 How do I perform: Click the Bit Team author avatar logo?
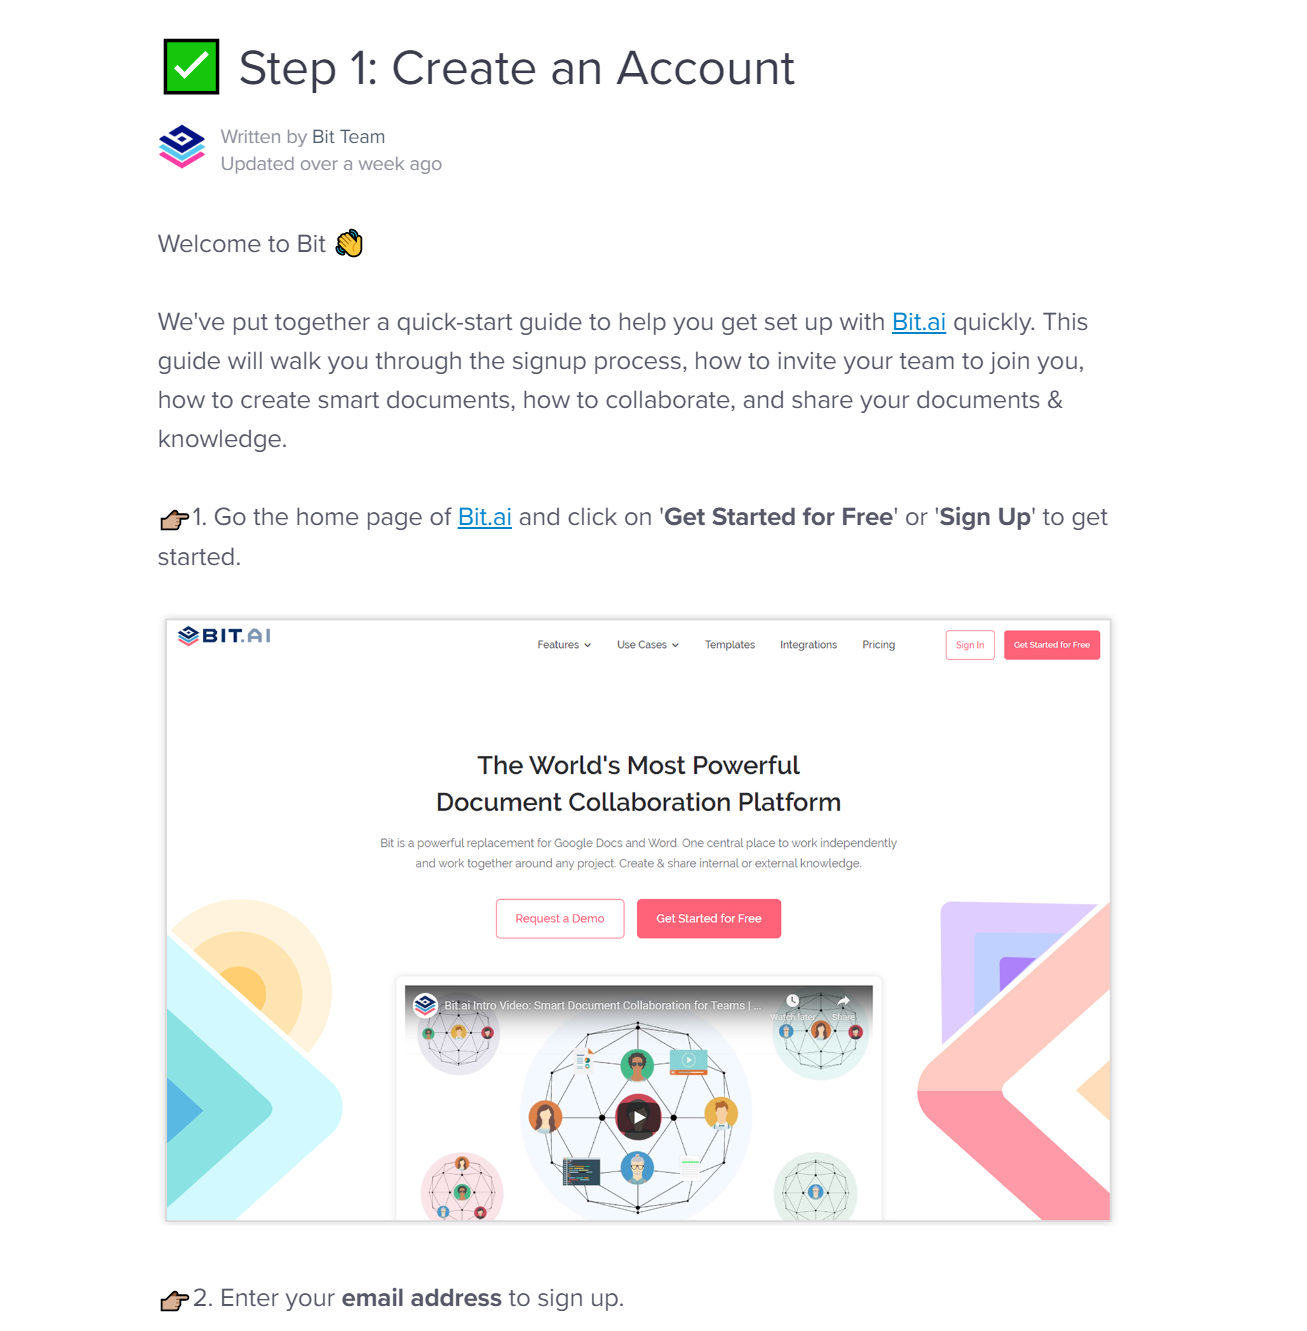tap(182, 147)
